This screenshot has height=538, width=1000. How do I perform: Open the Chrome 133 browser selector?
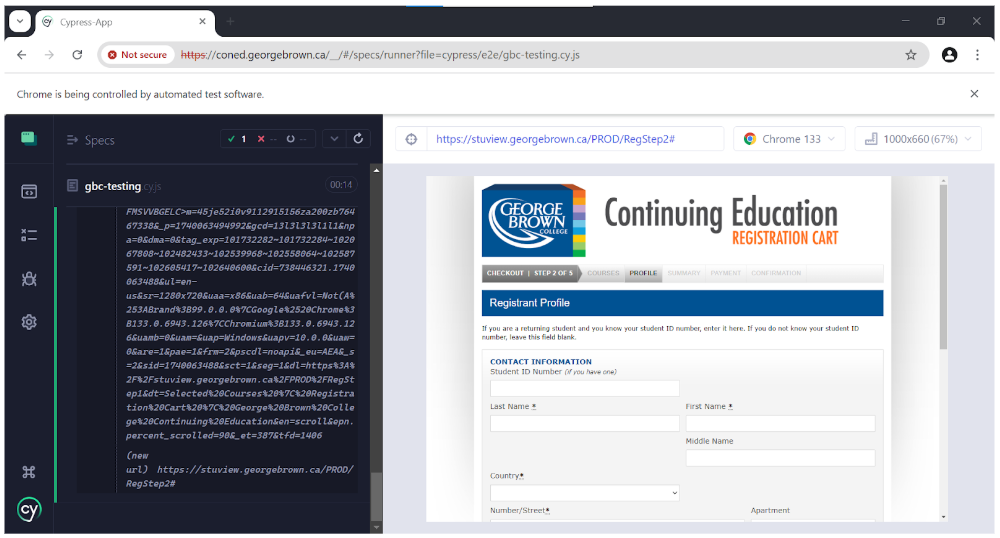pyautogui.click(x=790, y=139)
